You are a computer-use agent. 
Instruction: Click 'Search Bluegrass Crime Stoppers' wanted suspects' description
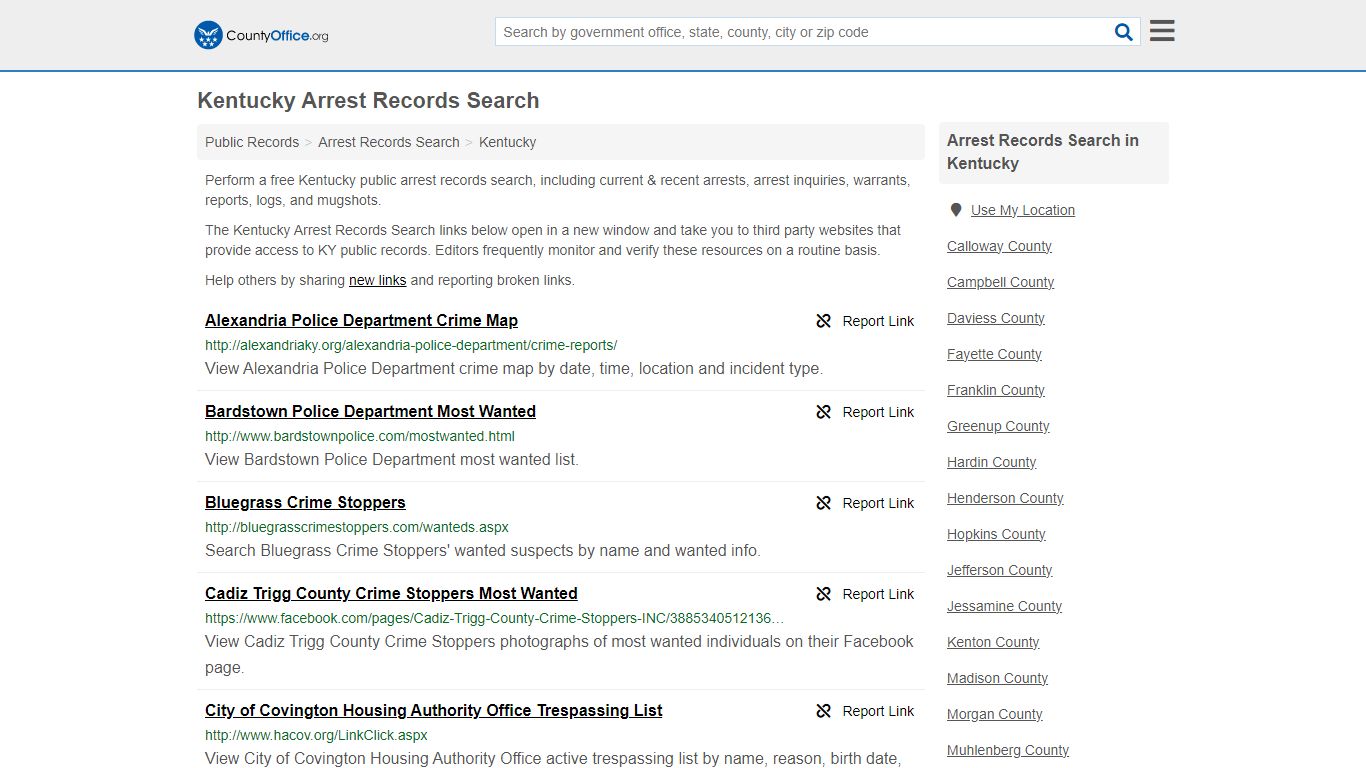coord(483,551)
